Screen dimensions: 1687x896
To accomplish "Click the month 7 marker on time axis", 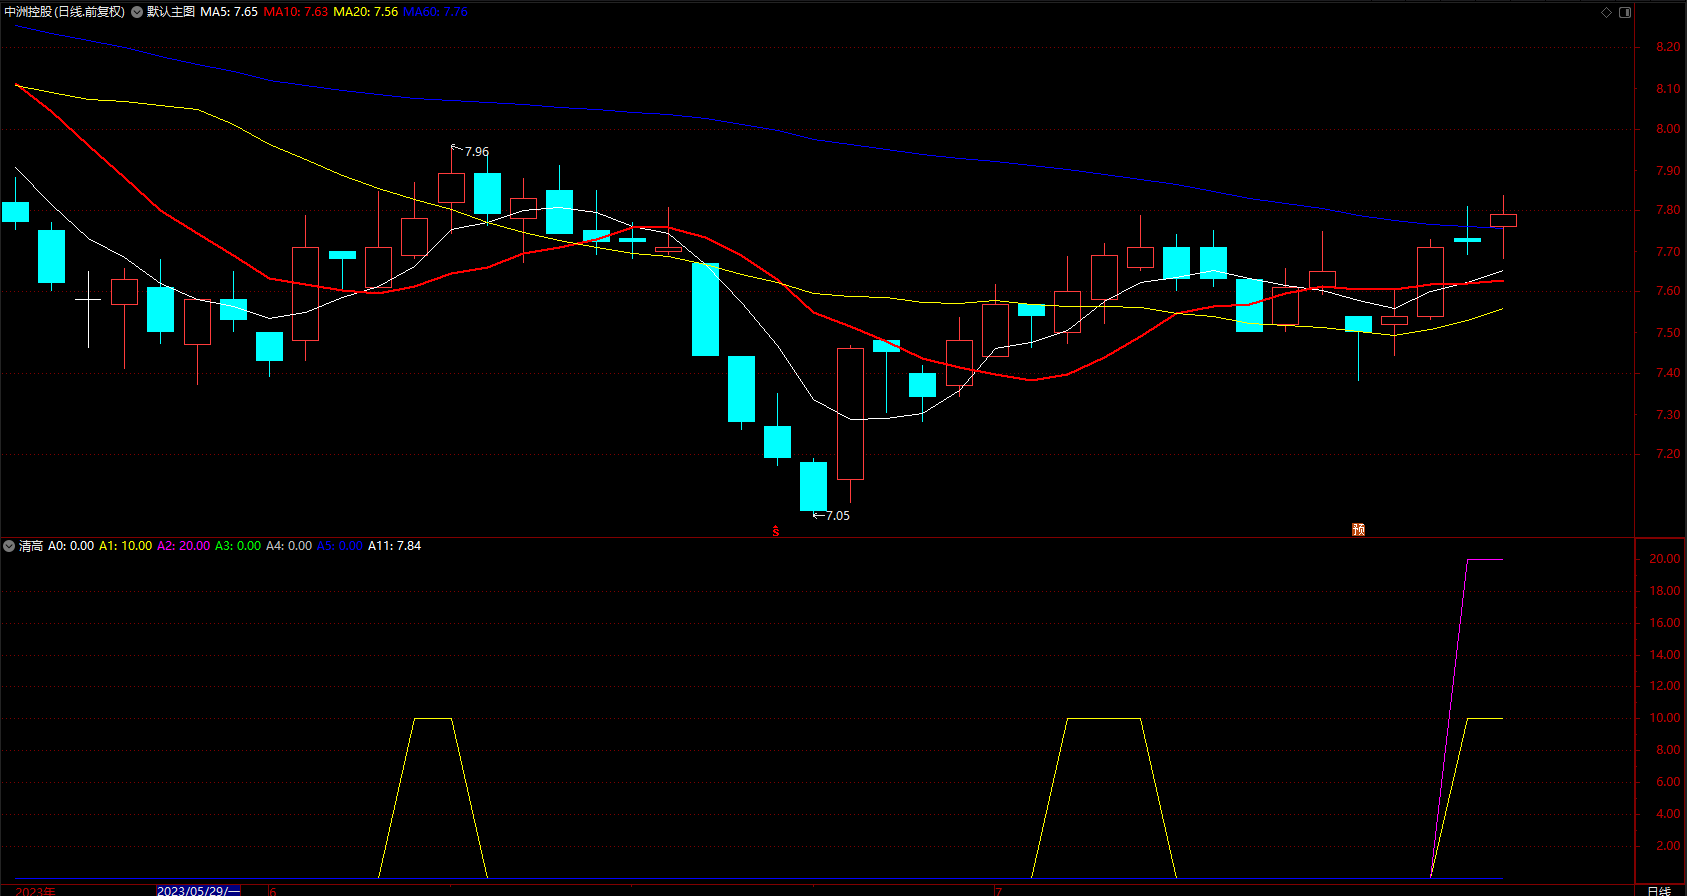I will point(998,890).
